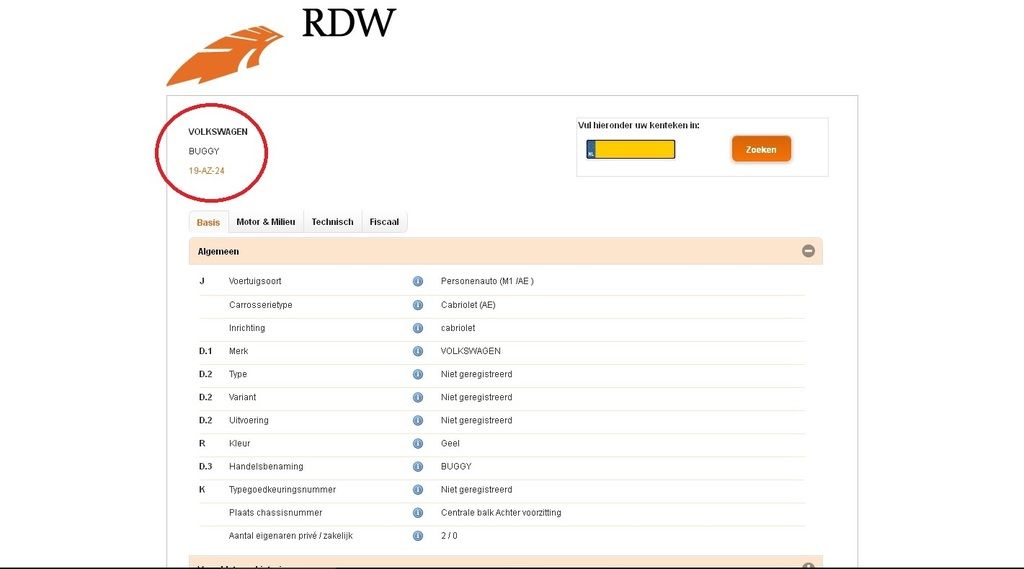The height and width of the screenshot is (569, 1024).
Task: Switch to the Technisch tab
Action: pyautogui.click(x=332, y=222)
